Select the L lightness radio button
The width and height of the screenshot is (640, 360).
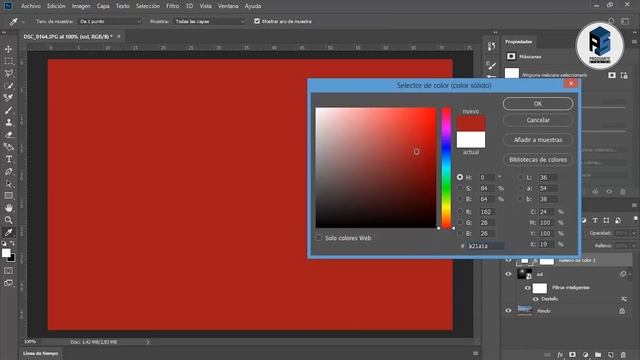tap(520, 177)
